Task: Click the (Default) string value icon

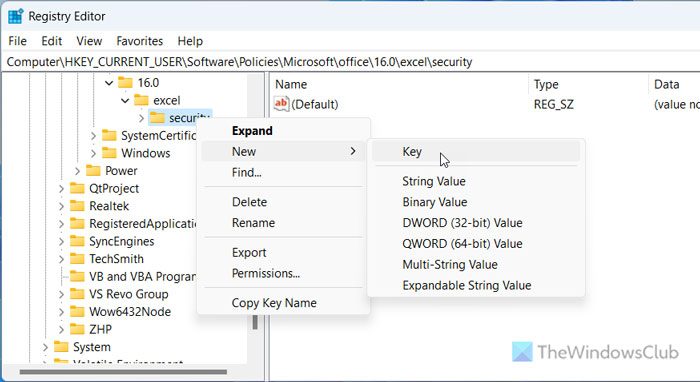Action: click(281, 104)
